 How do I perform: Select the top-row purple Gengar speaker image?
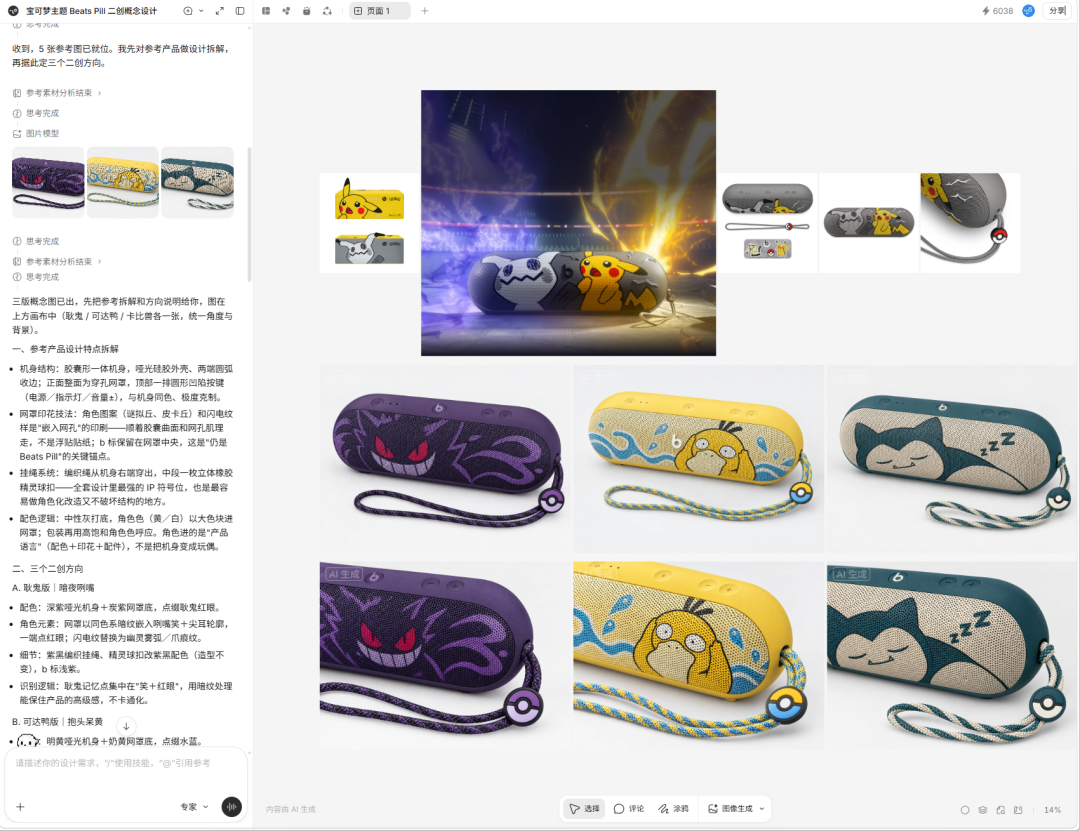coord(446,459)
